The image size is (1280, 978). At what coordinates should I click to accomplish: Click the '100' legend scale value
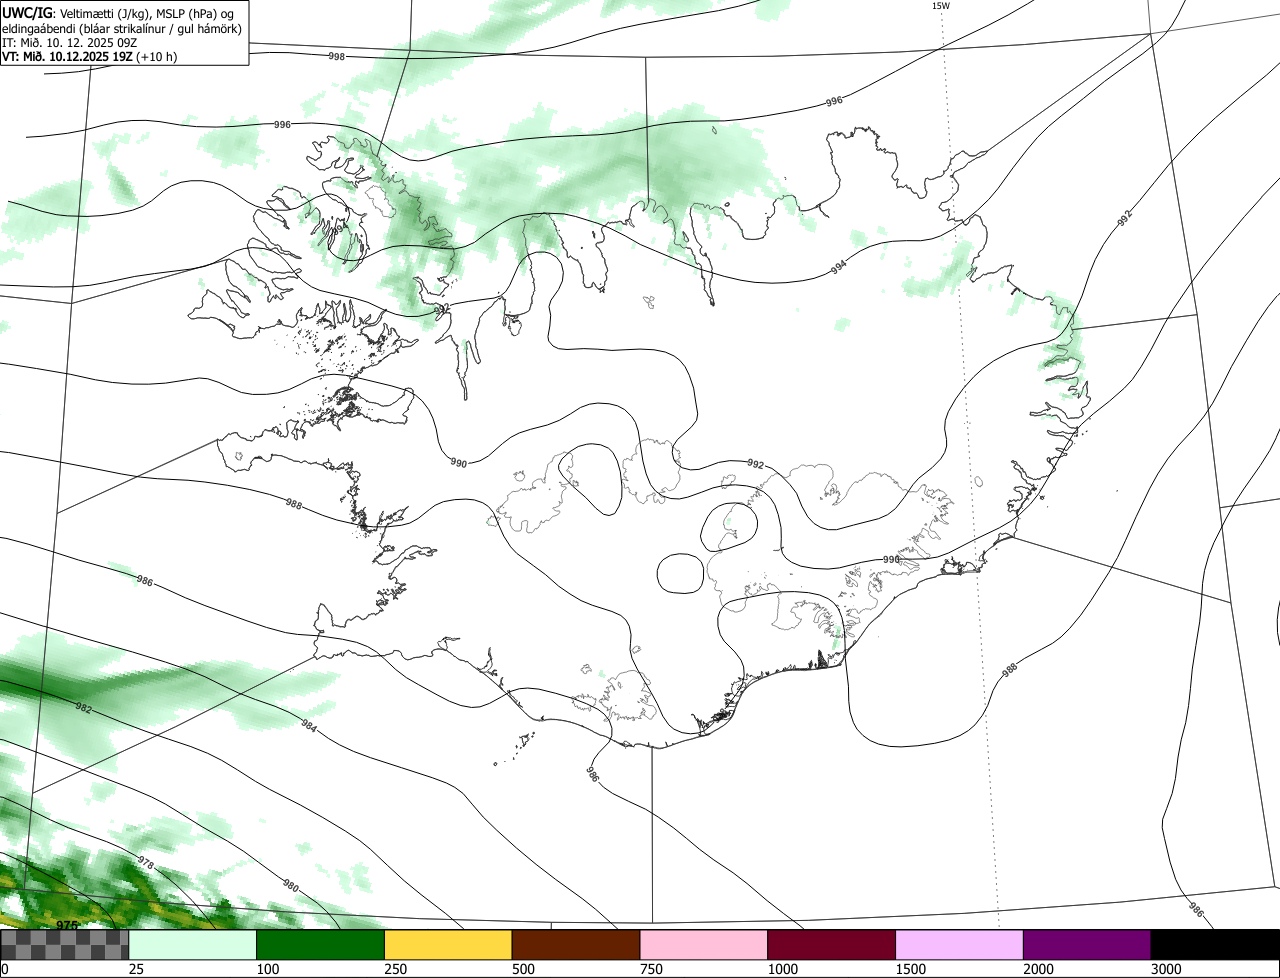coord(267,969)
